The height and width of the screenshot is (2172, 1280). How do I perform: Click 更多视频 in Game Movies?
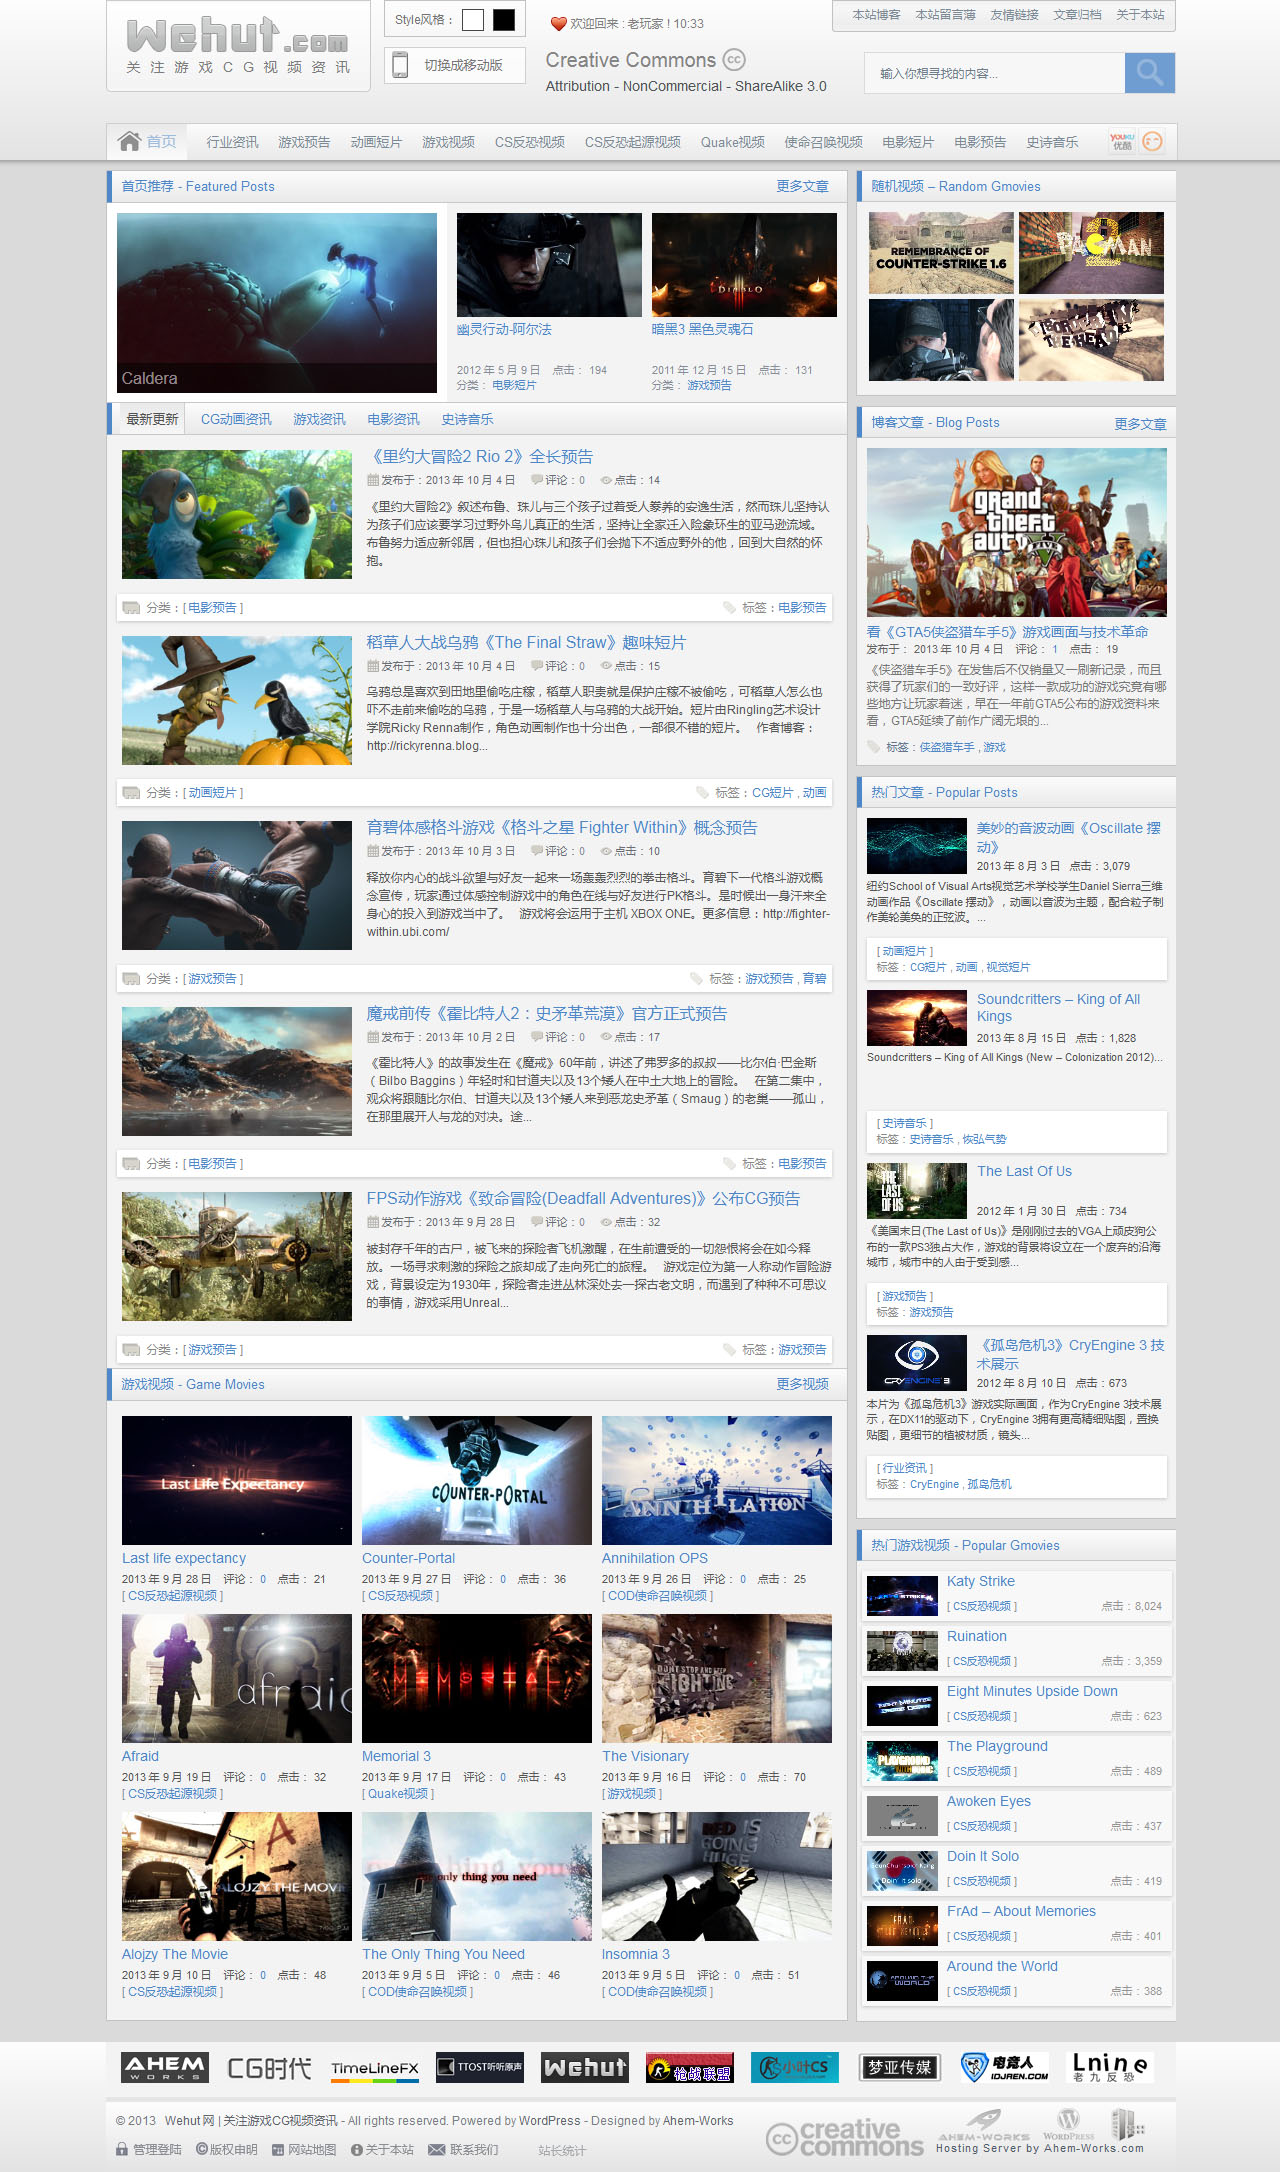pos(802,1384)
